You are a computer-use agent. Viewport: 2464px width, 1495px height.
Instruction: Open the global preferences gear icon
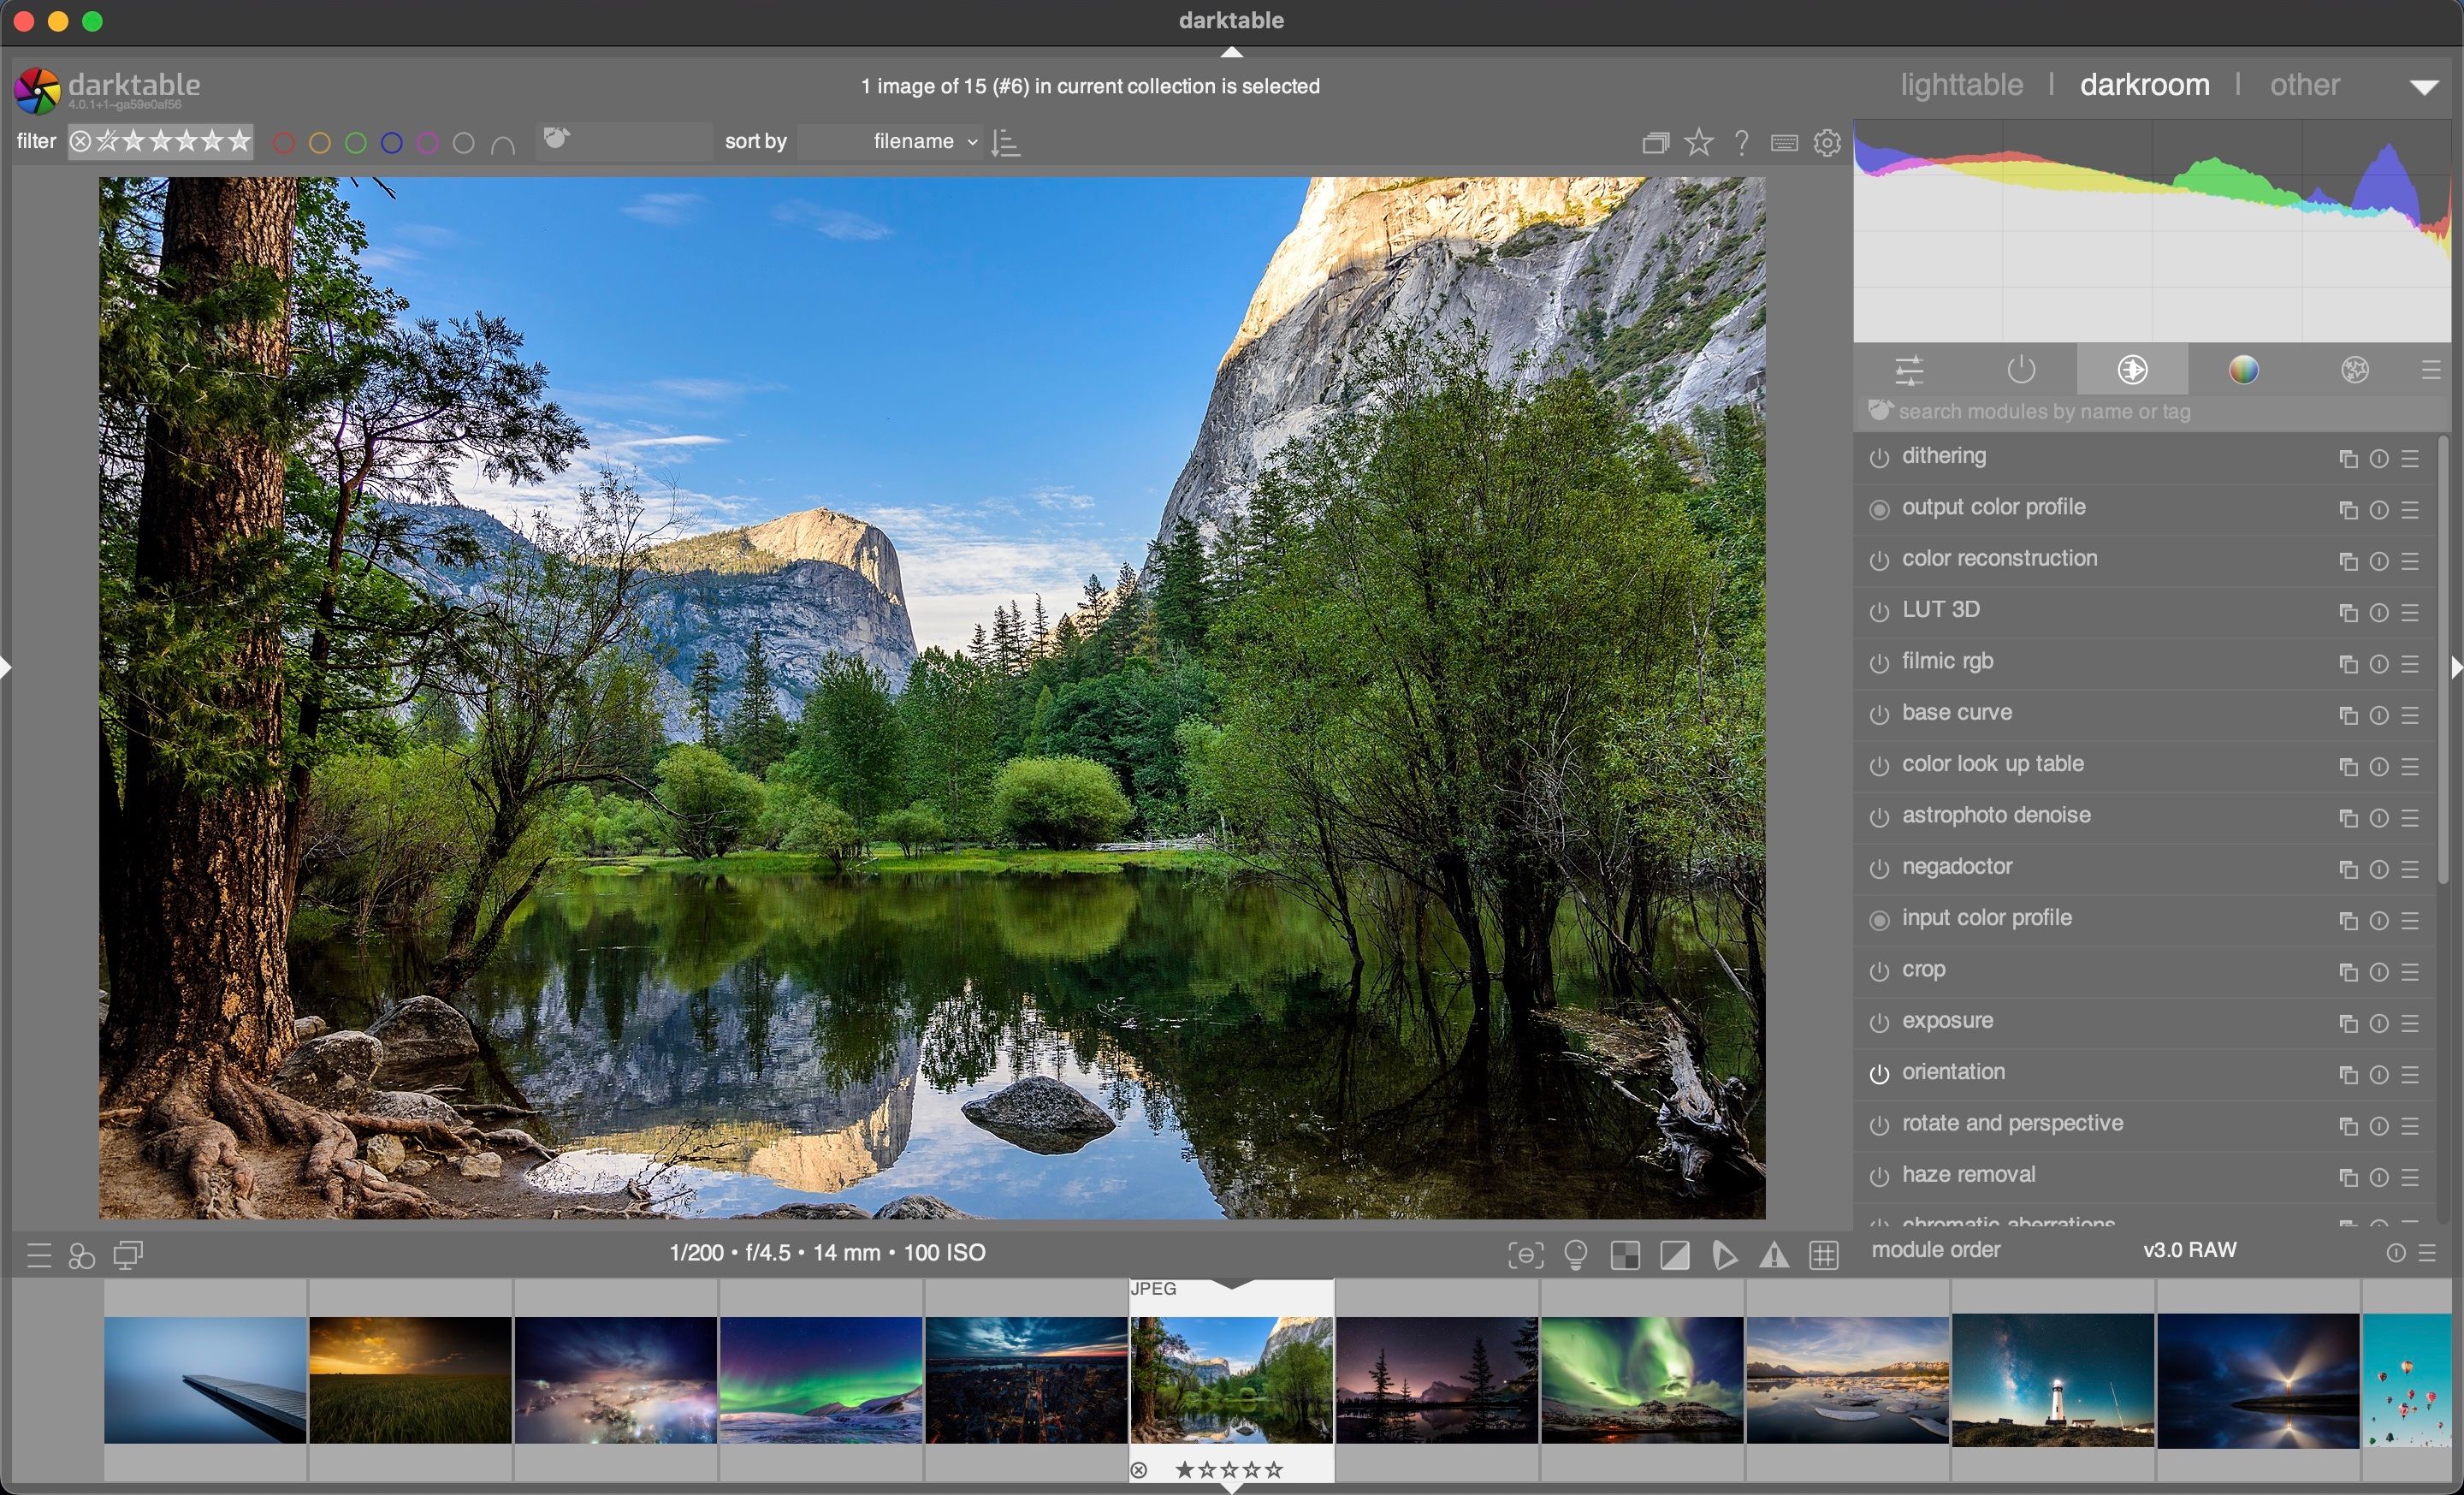[1827, 142]
